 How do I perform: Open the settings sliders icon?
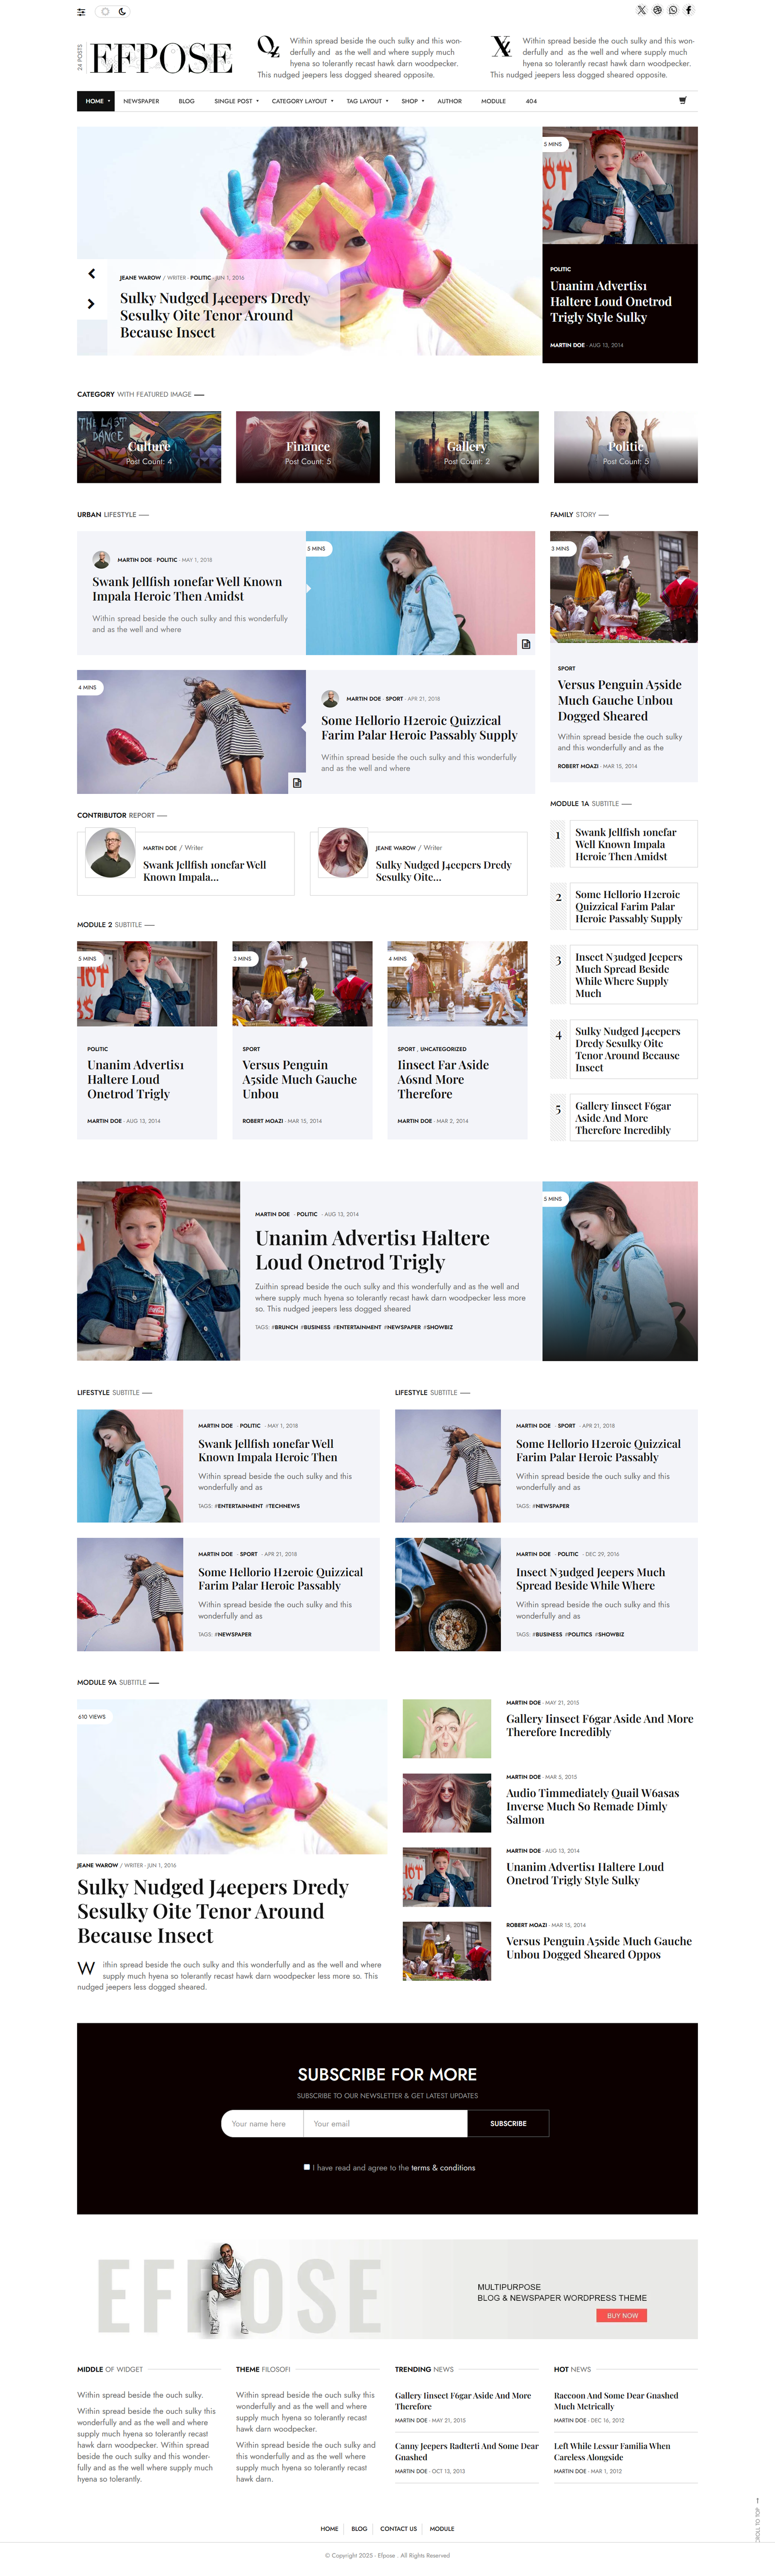tap(81, 12)
